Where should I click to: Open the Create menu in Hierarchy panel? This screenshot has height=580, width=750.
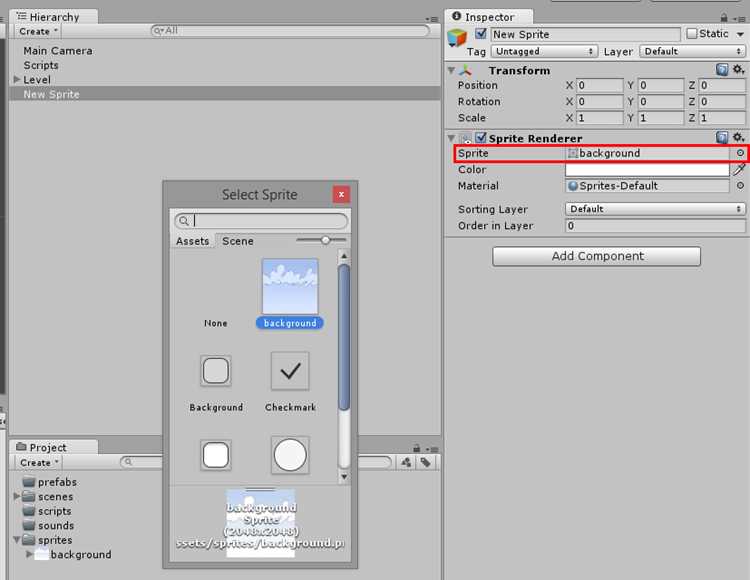38,32
